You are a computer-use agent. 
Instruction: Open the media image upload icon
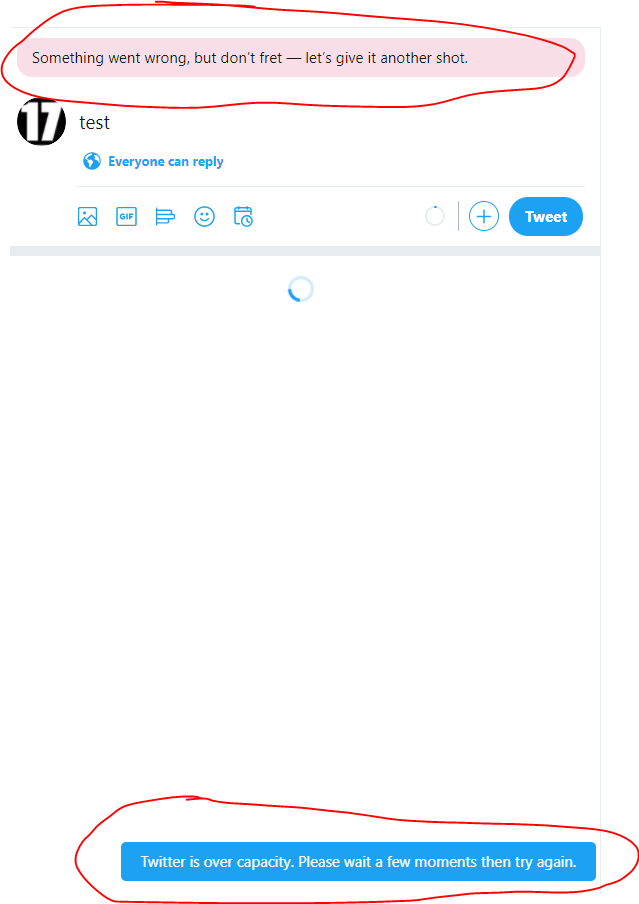88,217
